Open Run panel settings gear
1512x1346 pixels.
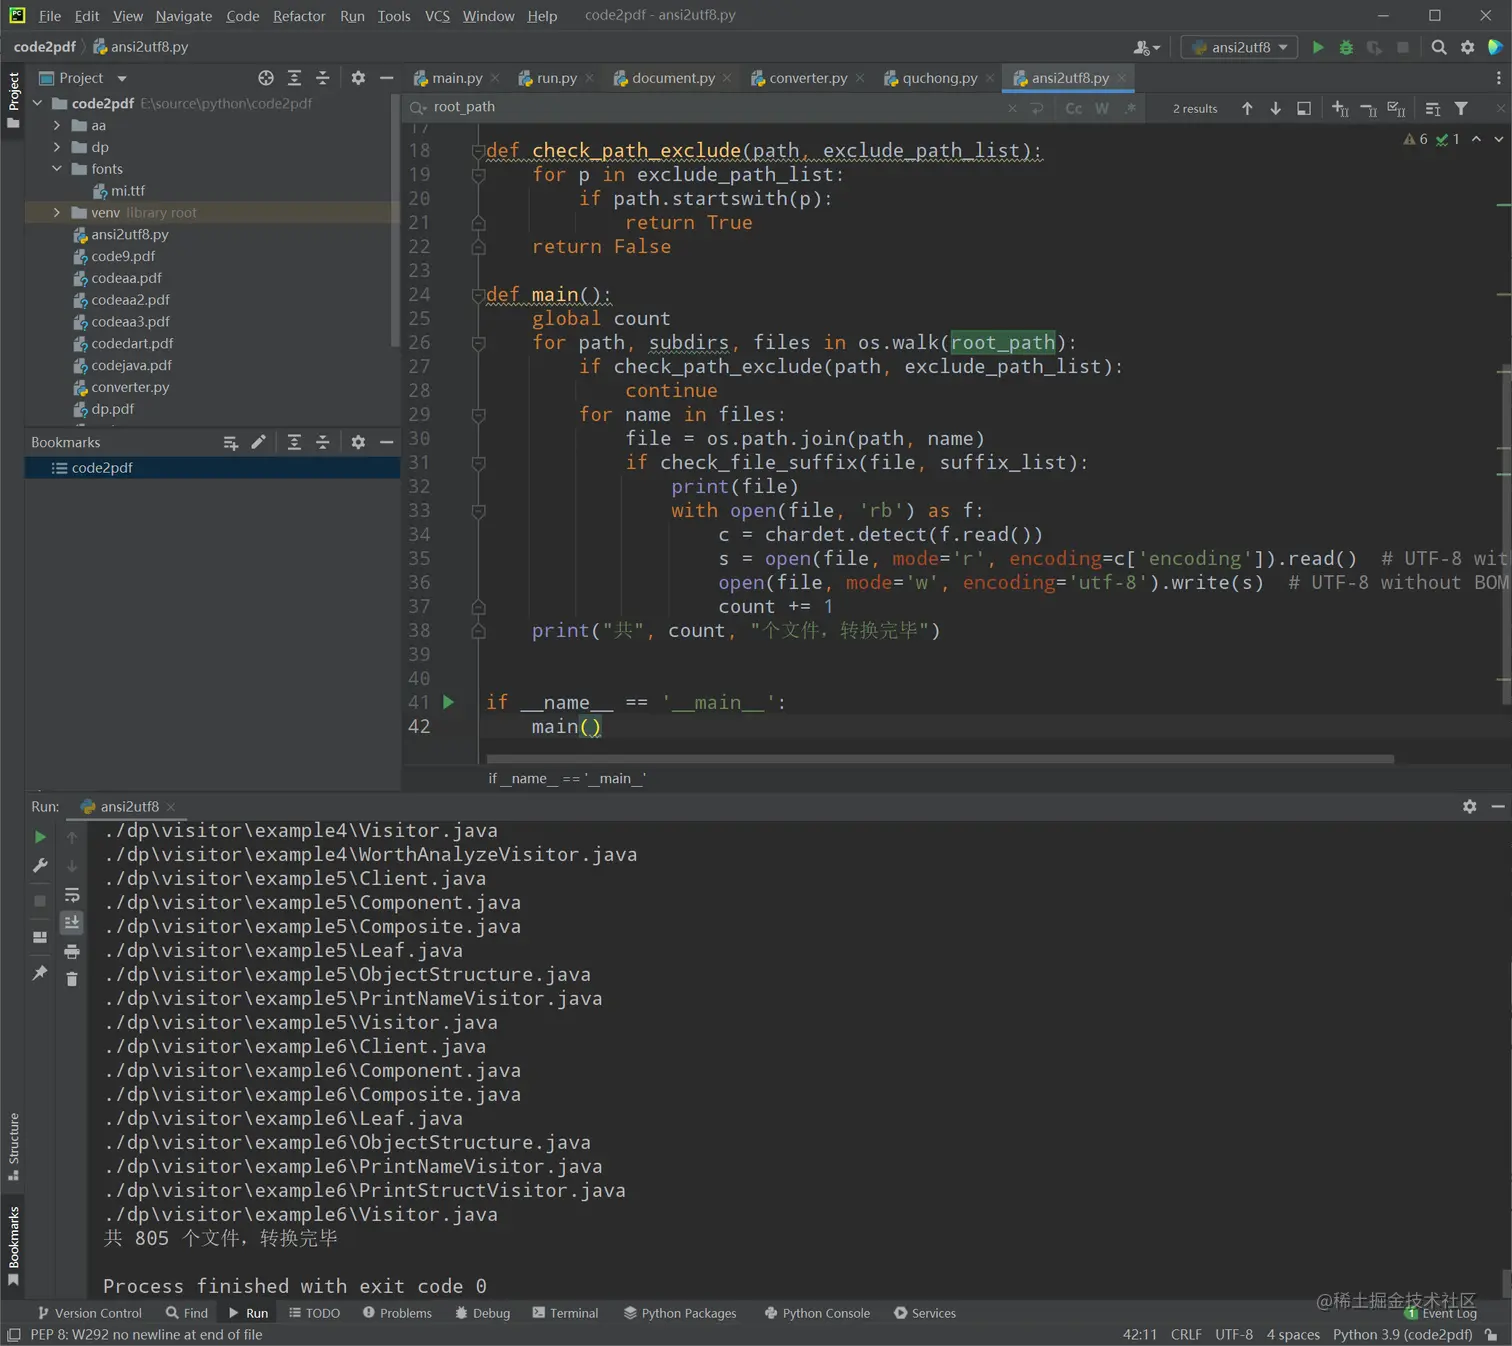tap(1469, 806)
